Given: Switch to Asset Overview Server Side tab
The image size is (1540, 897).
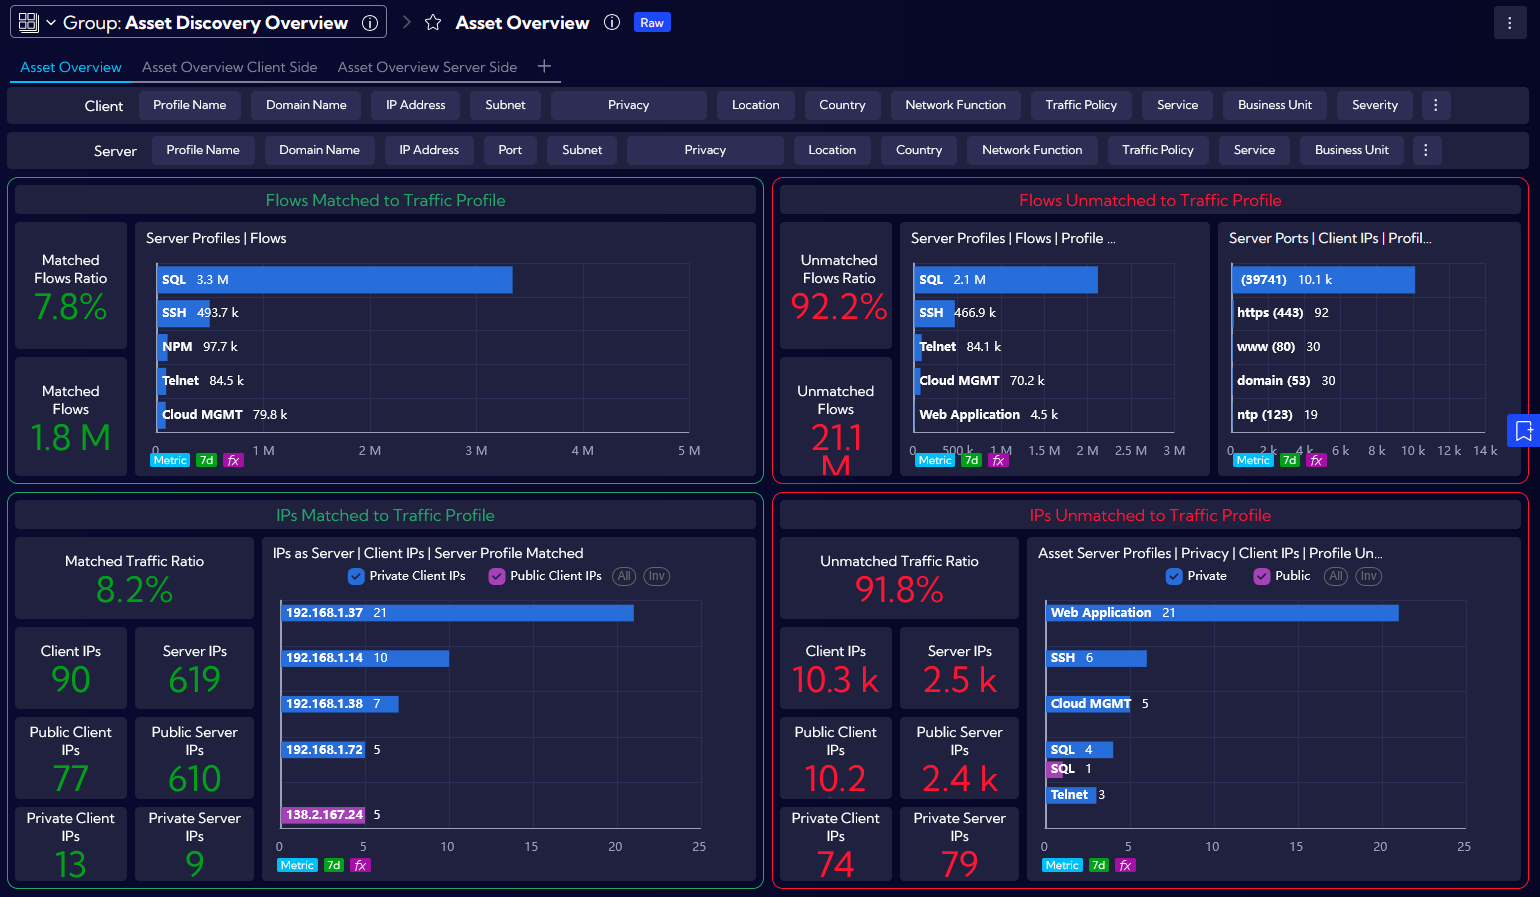Looking at the screenshot, I should [427, 67].
